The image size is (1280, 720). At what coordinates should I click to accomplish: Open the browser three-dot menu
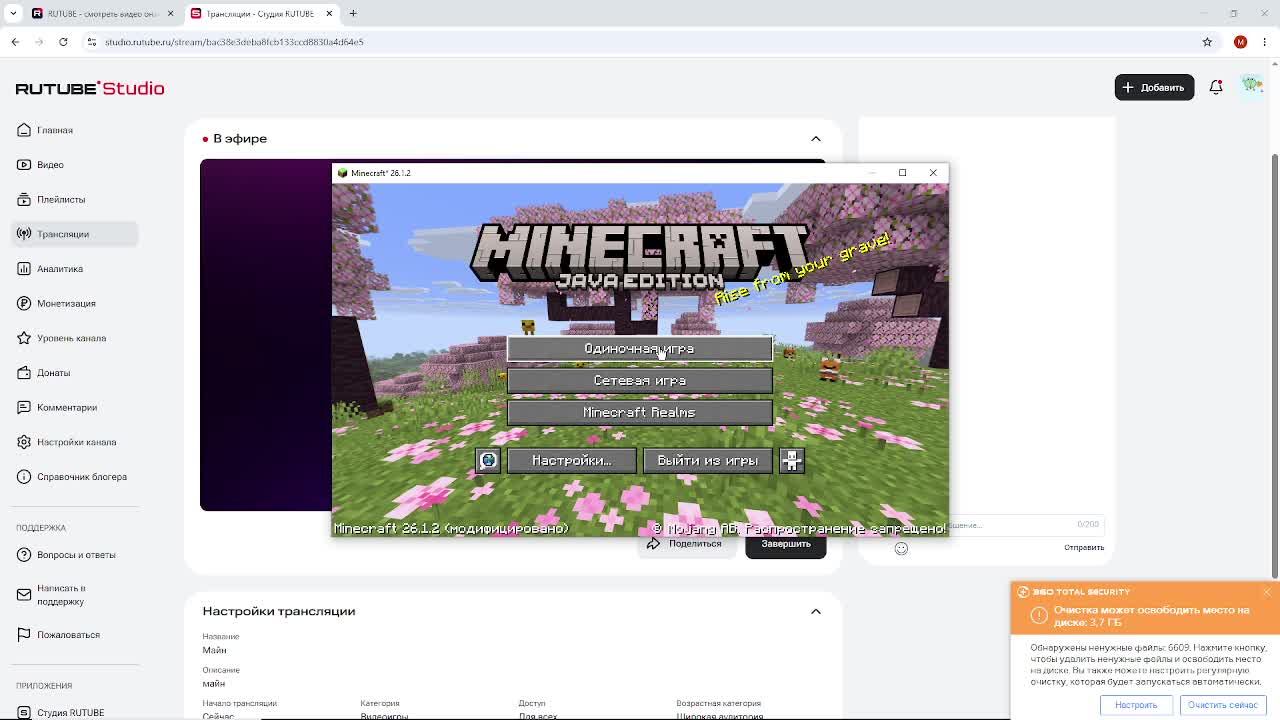pos(1265,42)
